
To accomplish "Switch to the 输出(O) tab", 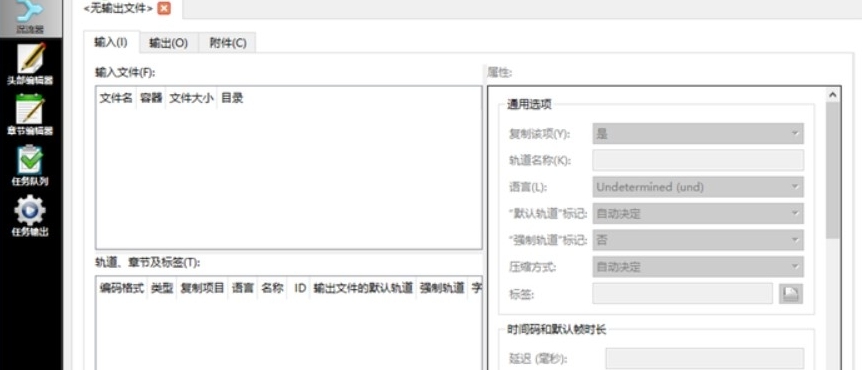I will tap(169, 43).
